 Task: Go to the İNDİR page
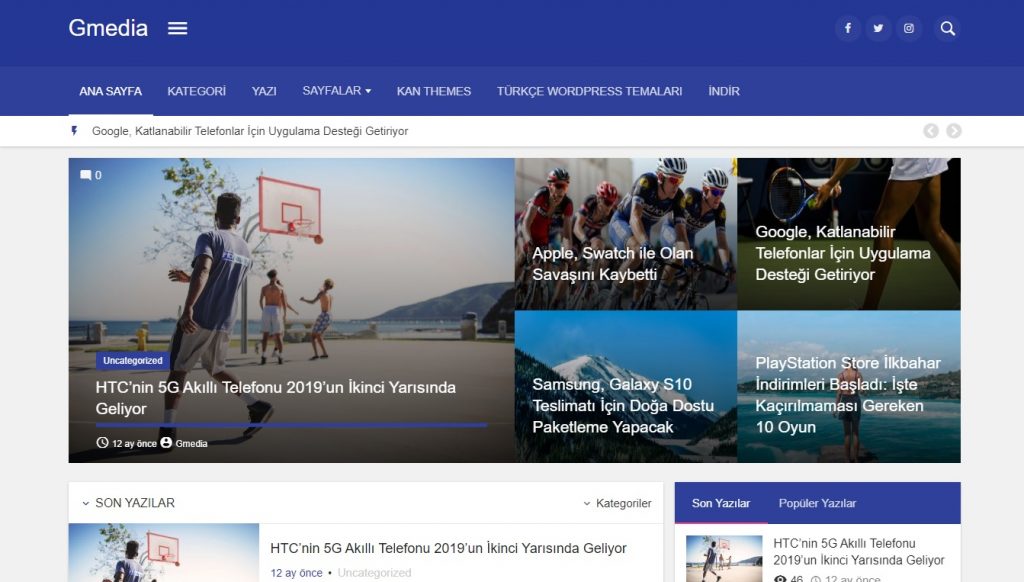tap(724, 91)
